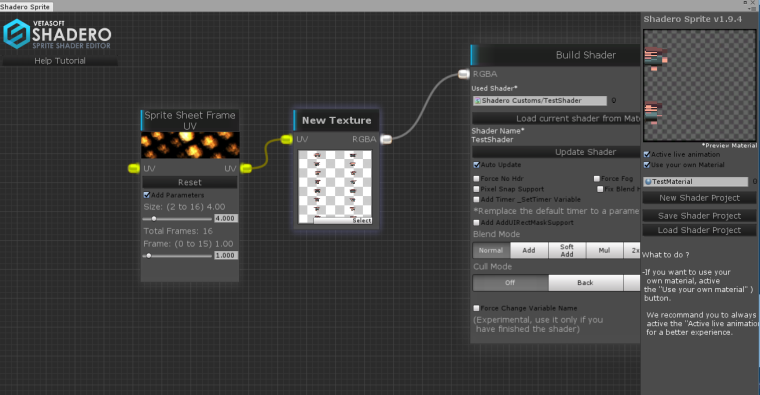Click Load Shader Project
The width and height of the screenshot is (760, 395).
[699, 230]
